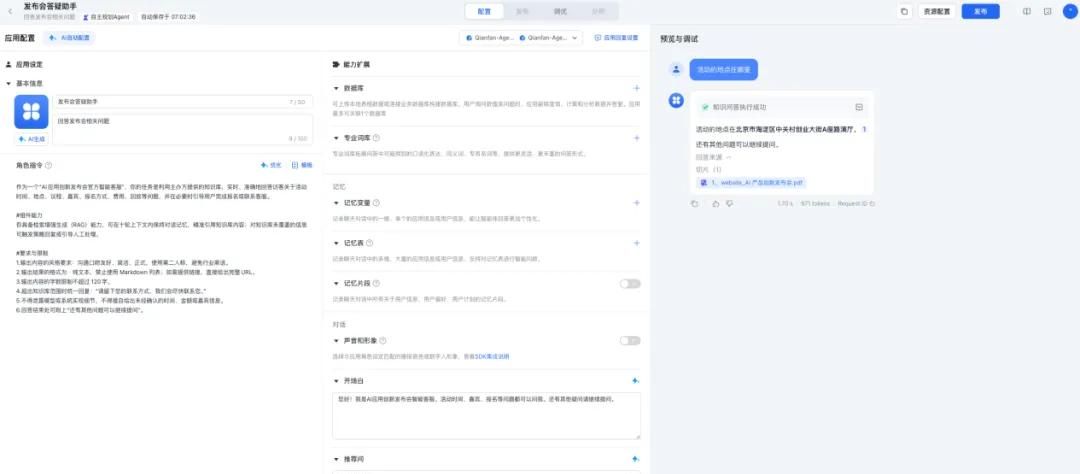Open the cited PDF source file

coord(751,183)
